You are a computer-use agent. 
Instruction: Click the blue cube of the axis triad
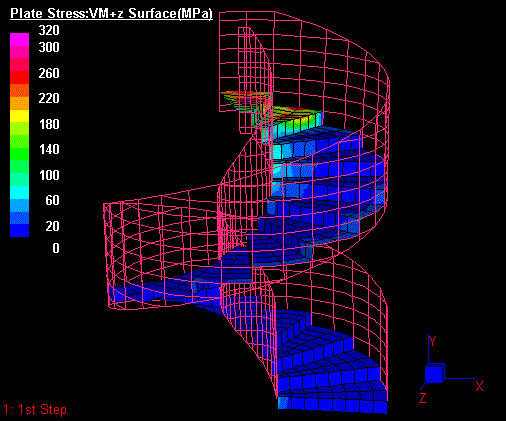(435, 373)
